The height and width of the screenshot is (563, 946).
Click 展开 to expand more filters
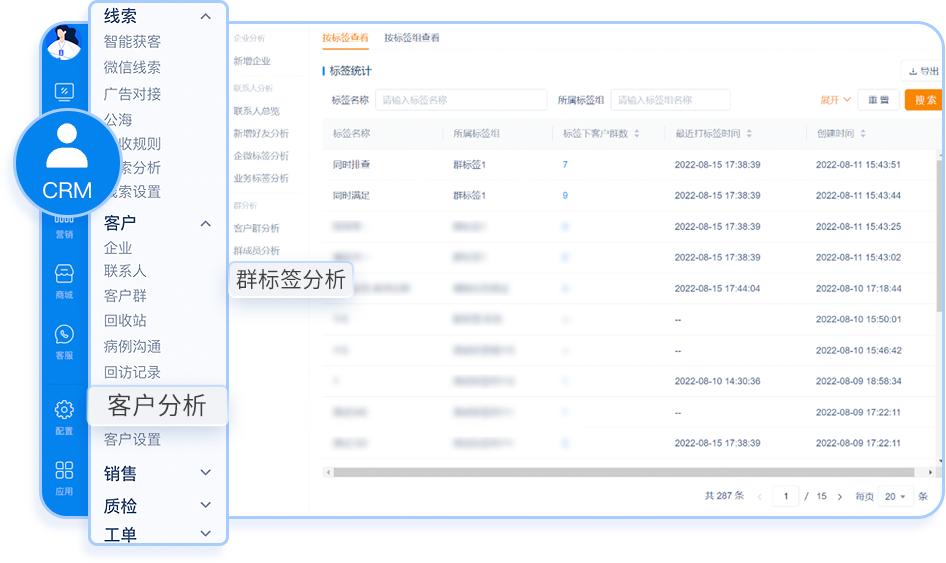pyautogui.click(x=835, y=100)
